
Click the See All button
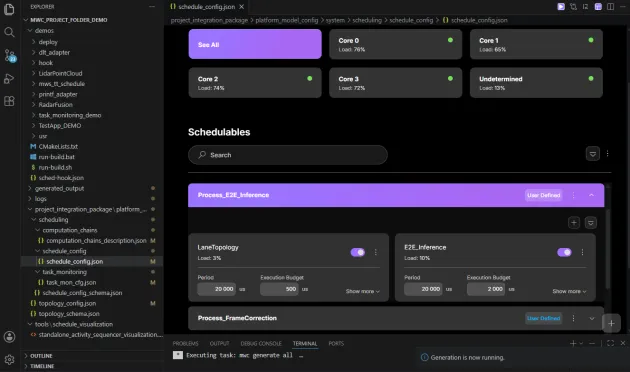255,44
